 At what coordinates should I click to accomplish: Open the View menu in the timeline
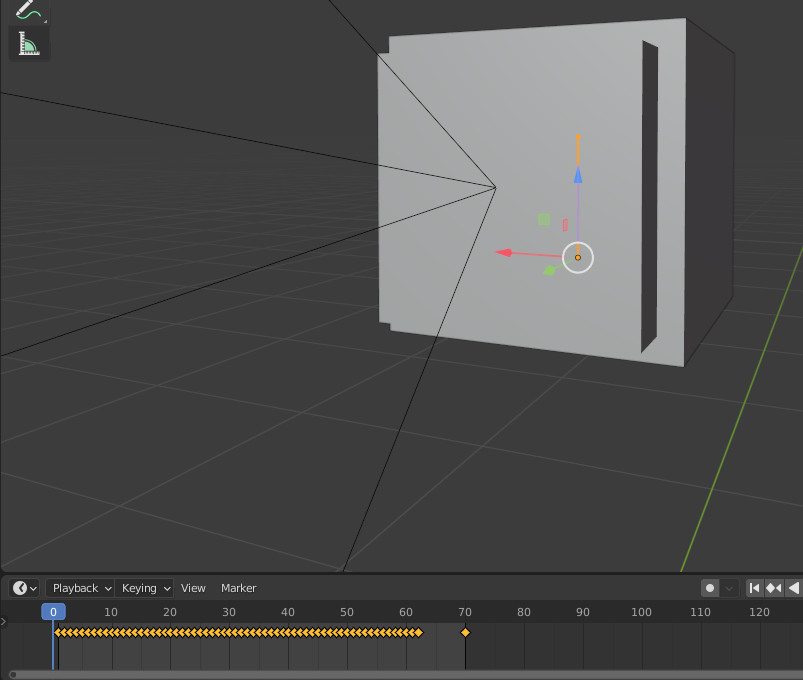point(193,588)
